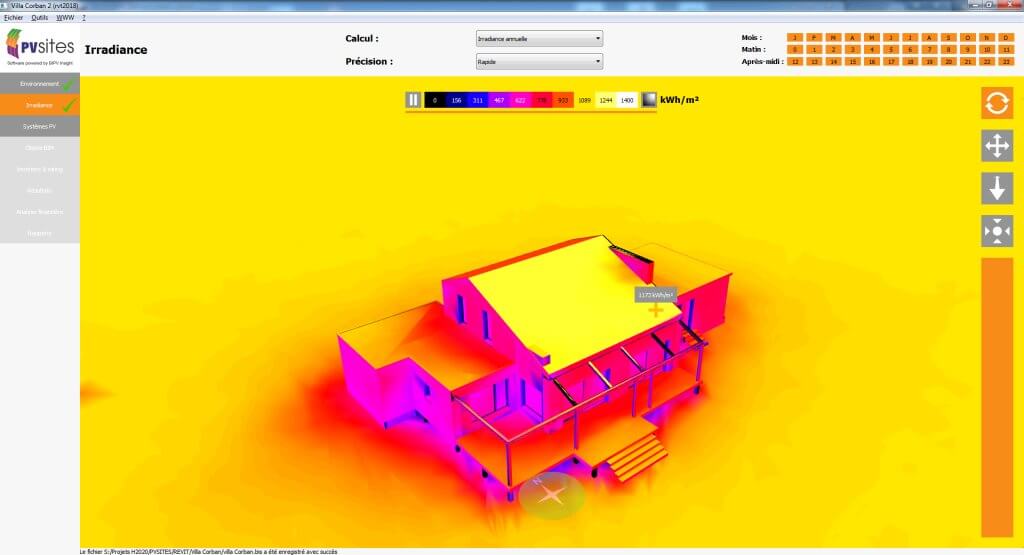Toggle hour 0 in Matin row
The width and height of the screenshot is (1024, 555).
pyautogui.click(x=794, y=49)
